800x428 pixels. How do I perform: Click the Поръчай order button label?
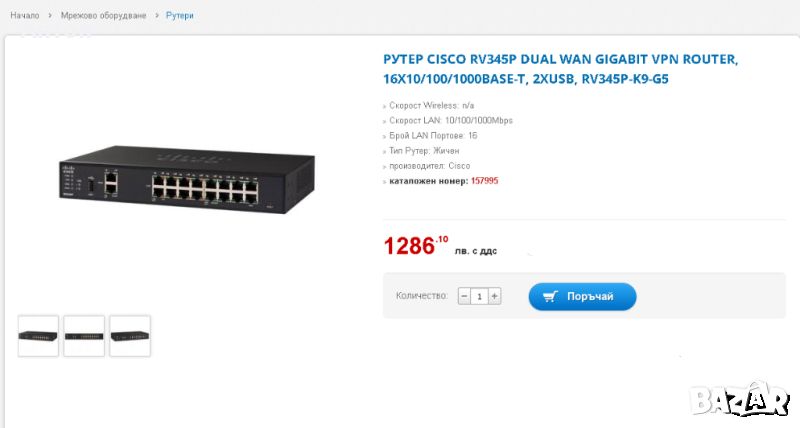590,296
